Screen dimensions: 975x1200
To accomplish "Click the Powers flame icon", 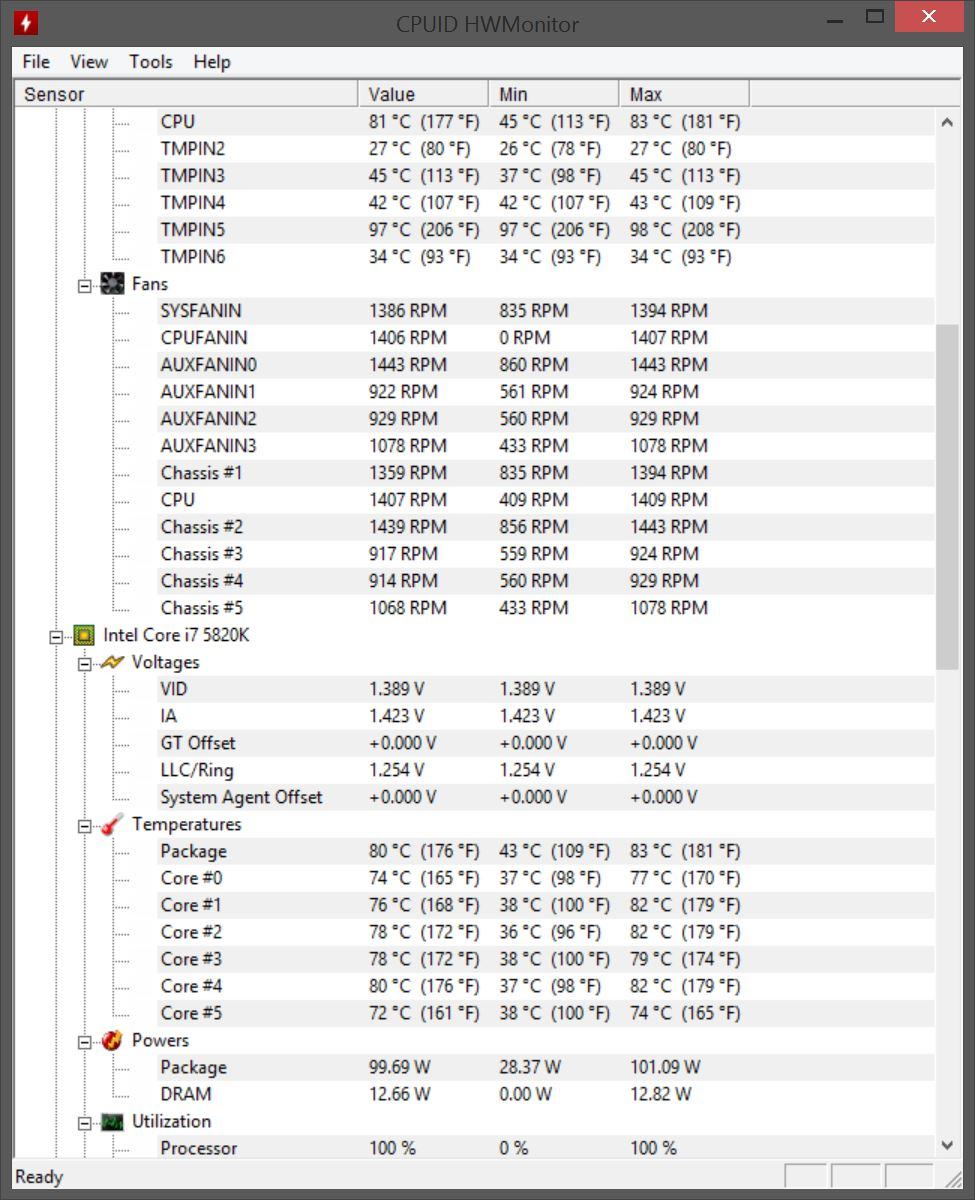I will [112, 1040].
